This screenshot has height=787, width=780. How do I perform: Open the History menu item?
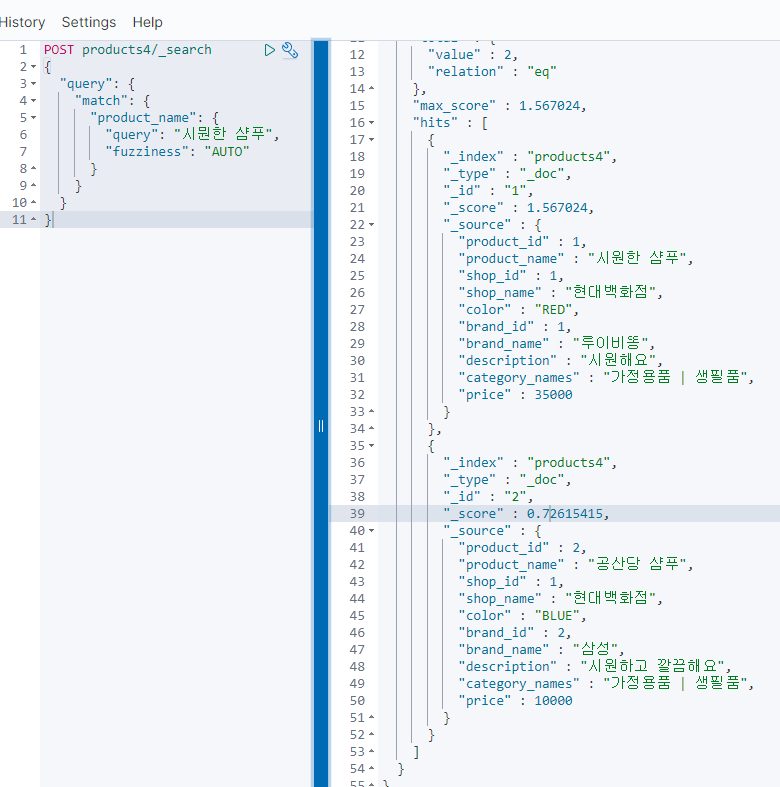tap(22, 22)
